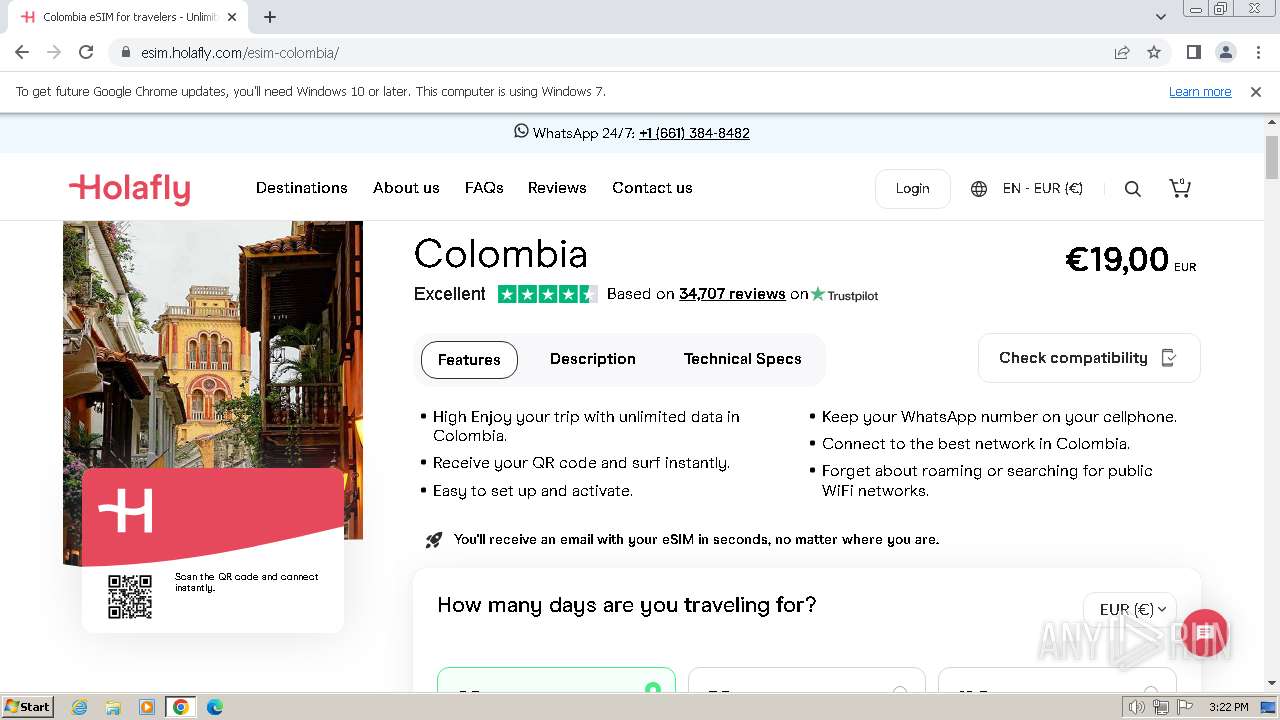The image size is (1280, 720).
Task: Click the Action Center flag icon
Action: click(1185, 707)
